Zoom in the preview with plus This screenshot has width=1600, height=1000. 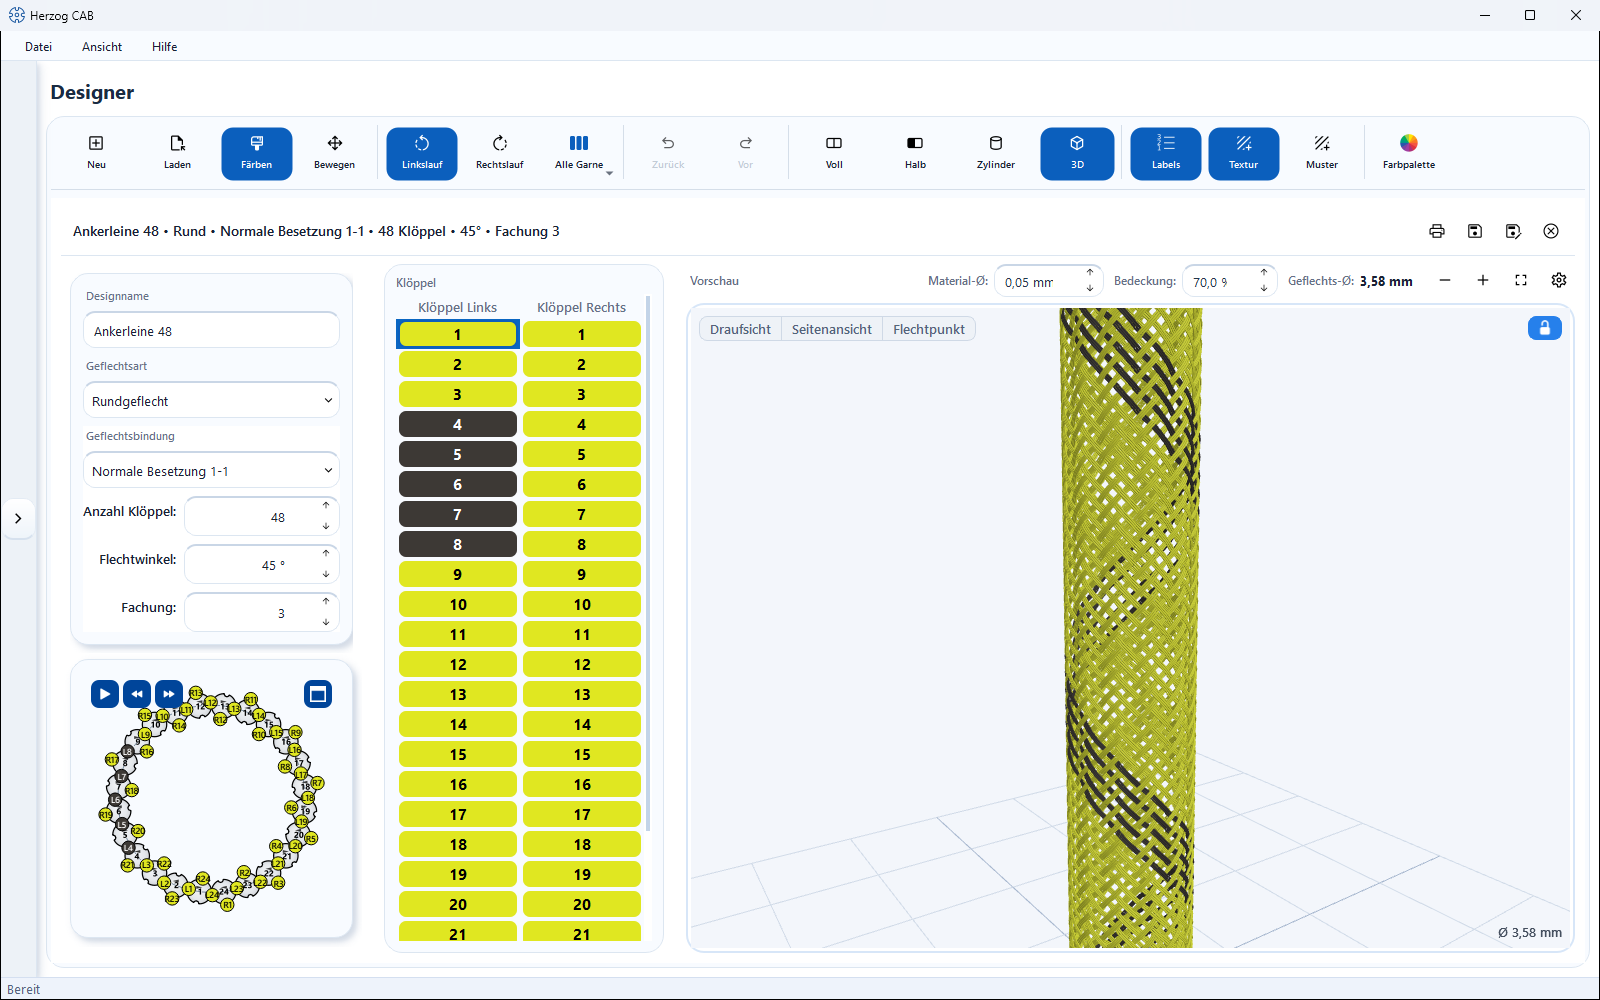coord(1483,280)
